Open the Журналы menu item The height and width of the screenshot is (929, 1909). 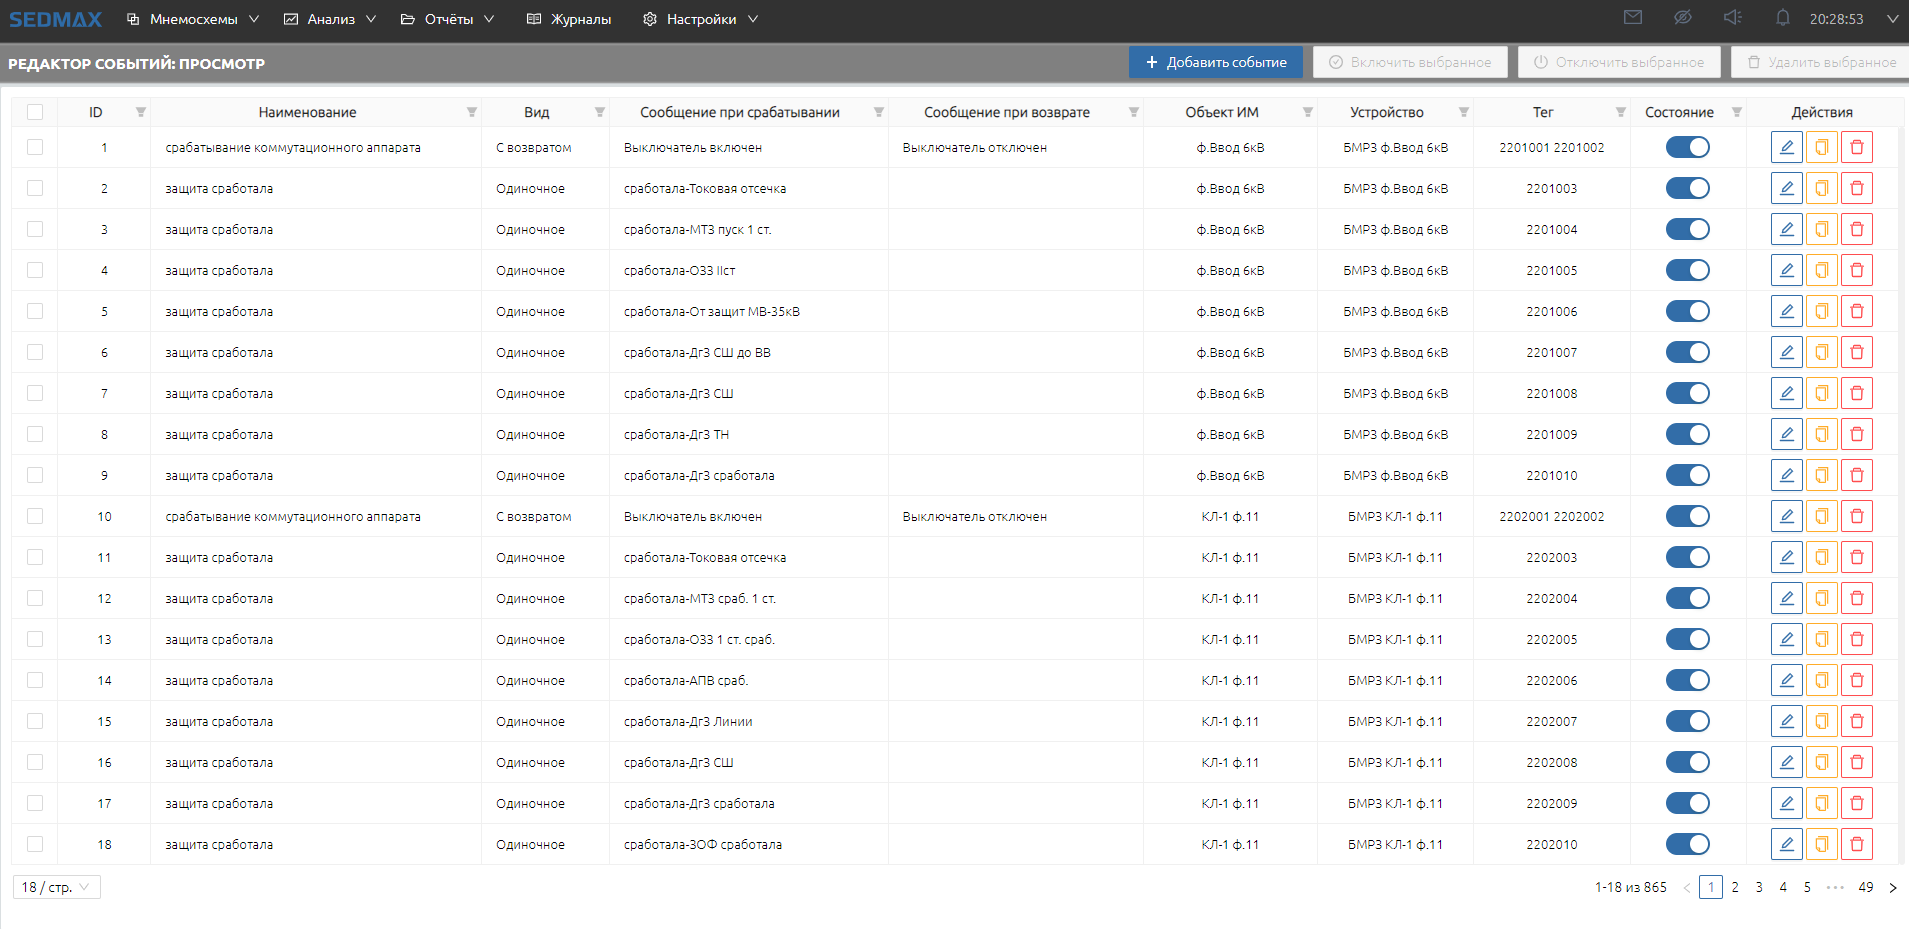click(x=569, y=19)
